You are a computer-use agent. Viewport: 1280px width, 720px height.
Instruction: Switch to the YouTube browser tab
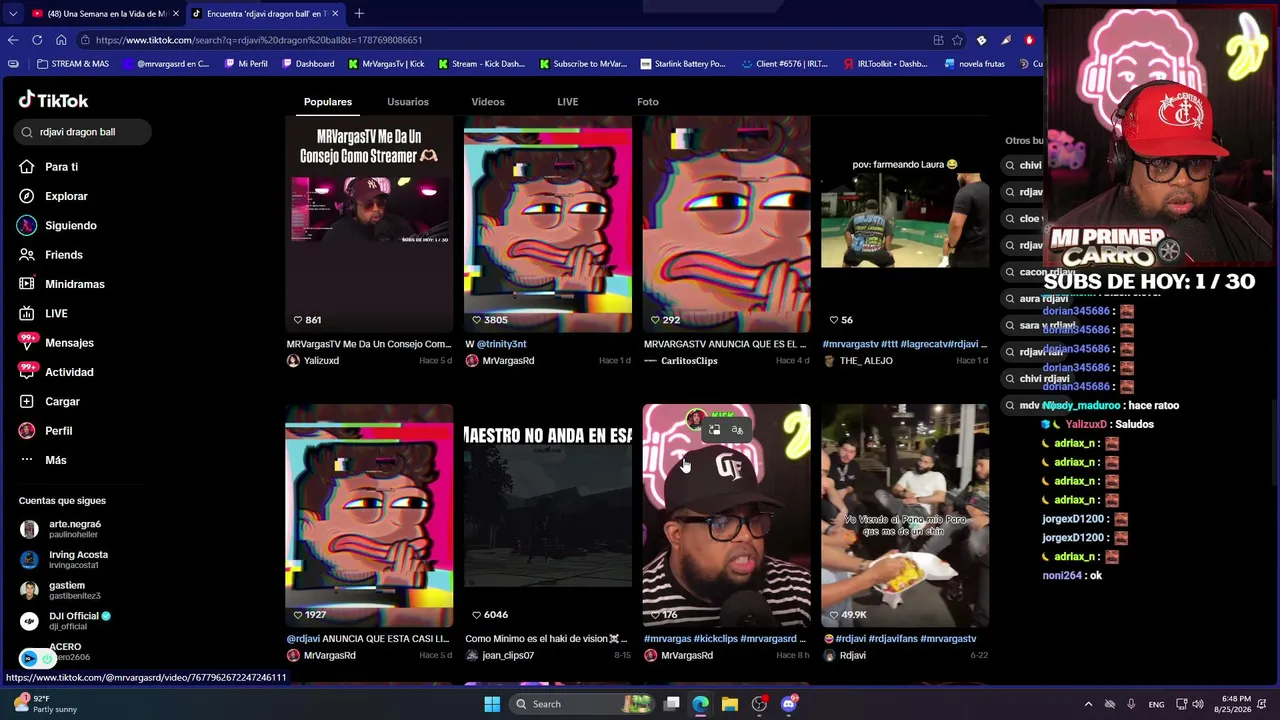(x=103, y=14)
